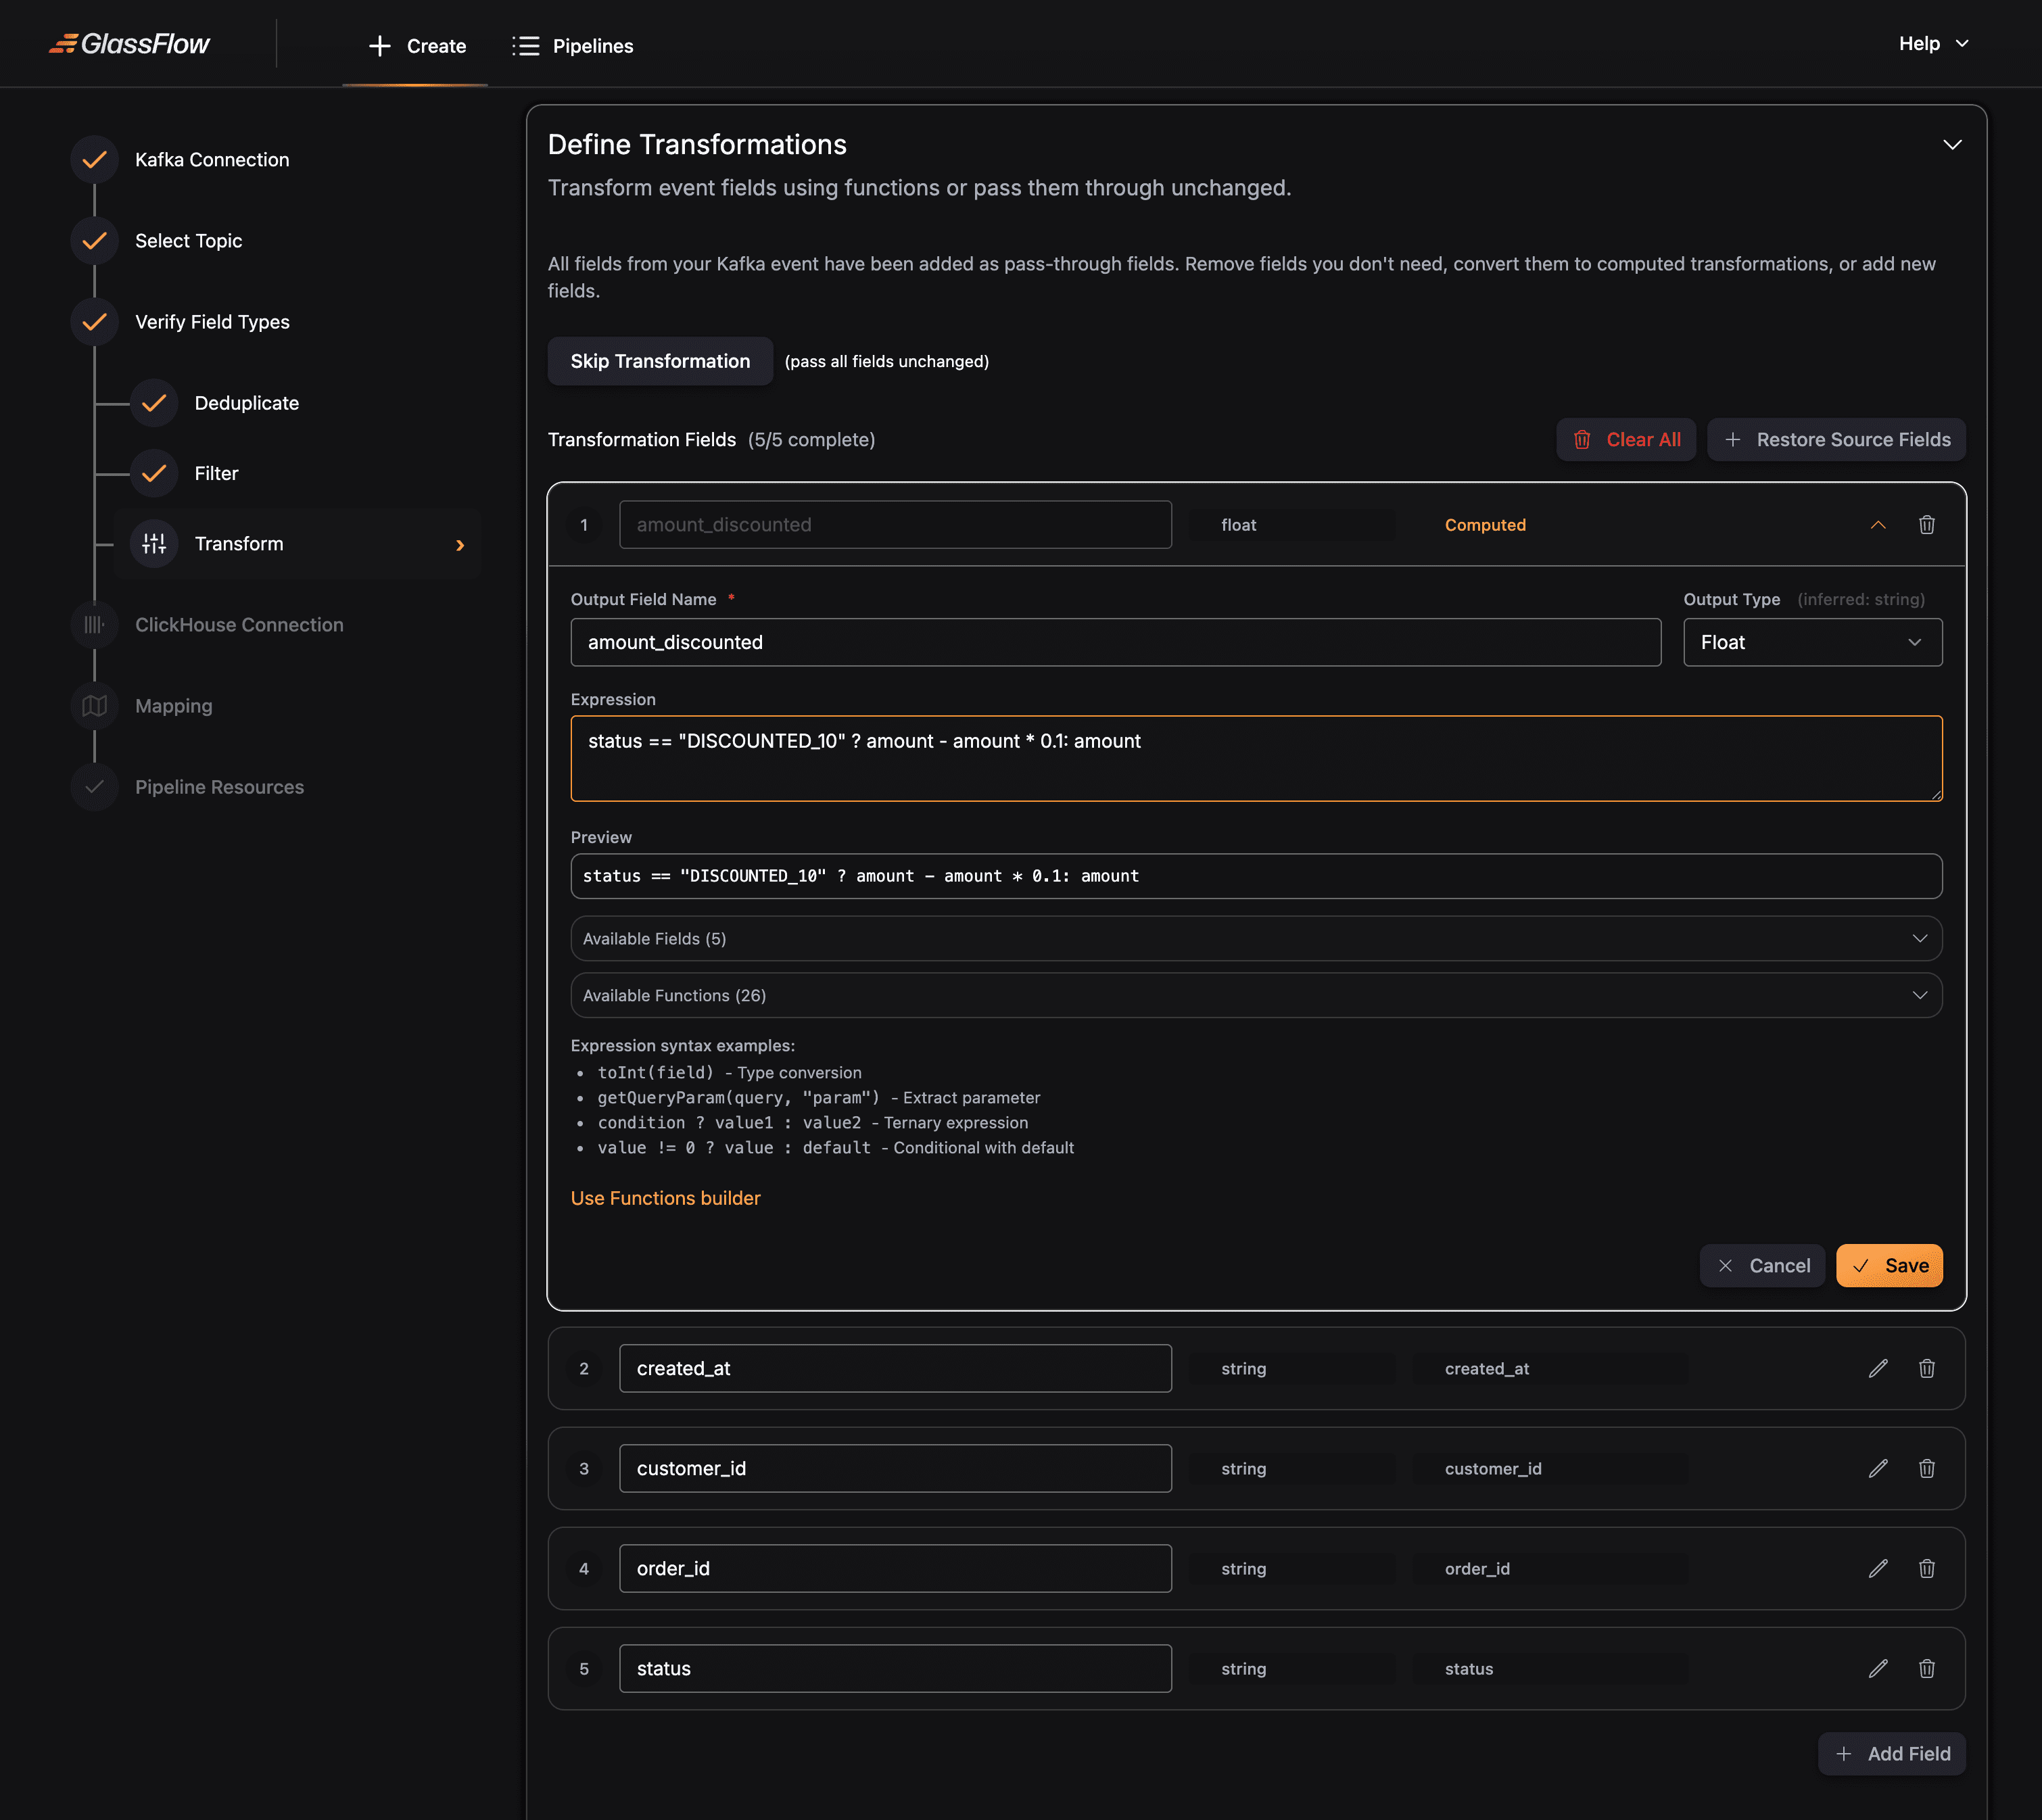This screenshot has height=1820, width=2042.
Task: Click the Deduplicate step checkmark
Action: tap(154, 402)
